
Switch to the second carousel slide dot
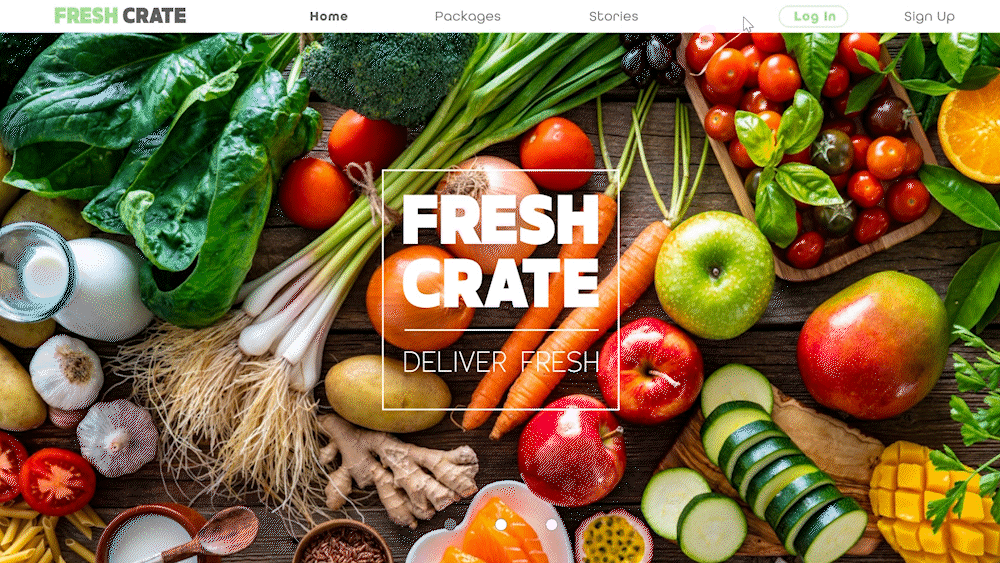[x=501, y=524]
